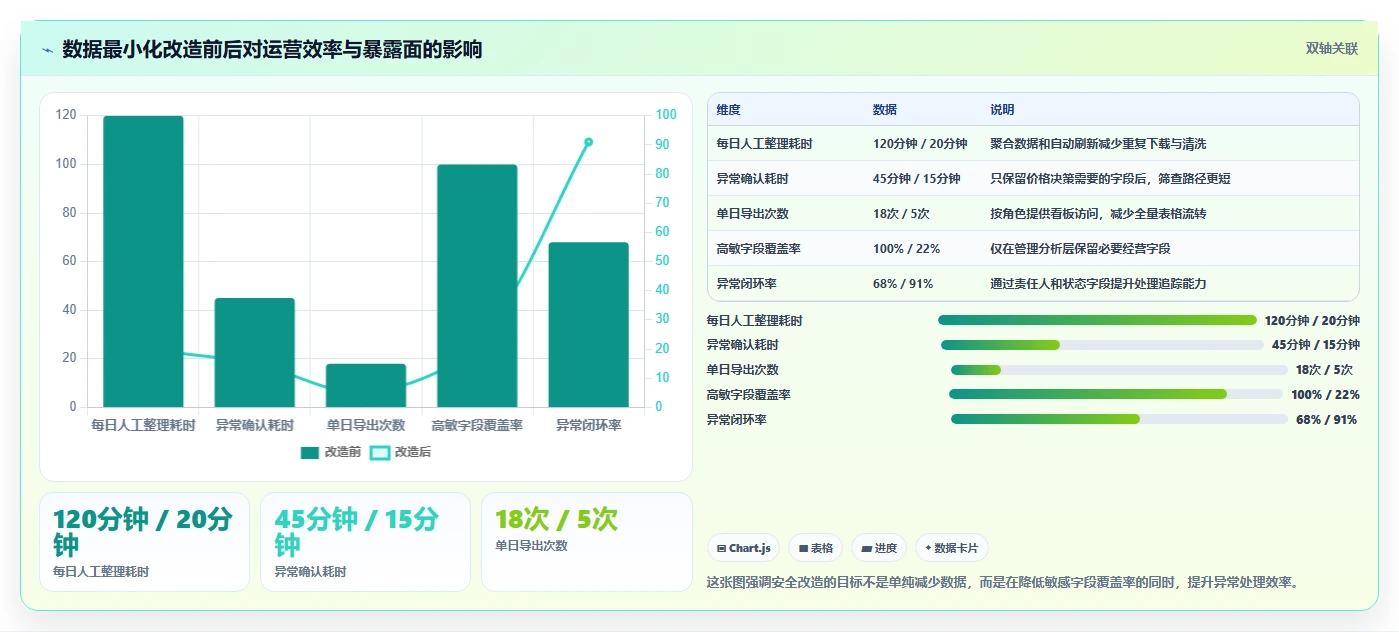Click the 45分钟 / 15分钟 stat card
The image size is (1399, 632).
[x=365, y=542]
